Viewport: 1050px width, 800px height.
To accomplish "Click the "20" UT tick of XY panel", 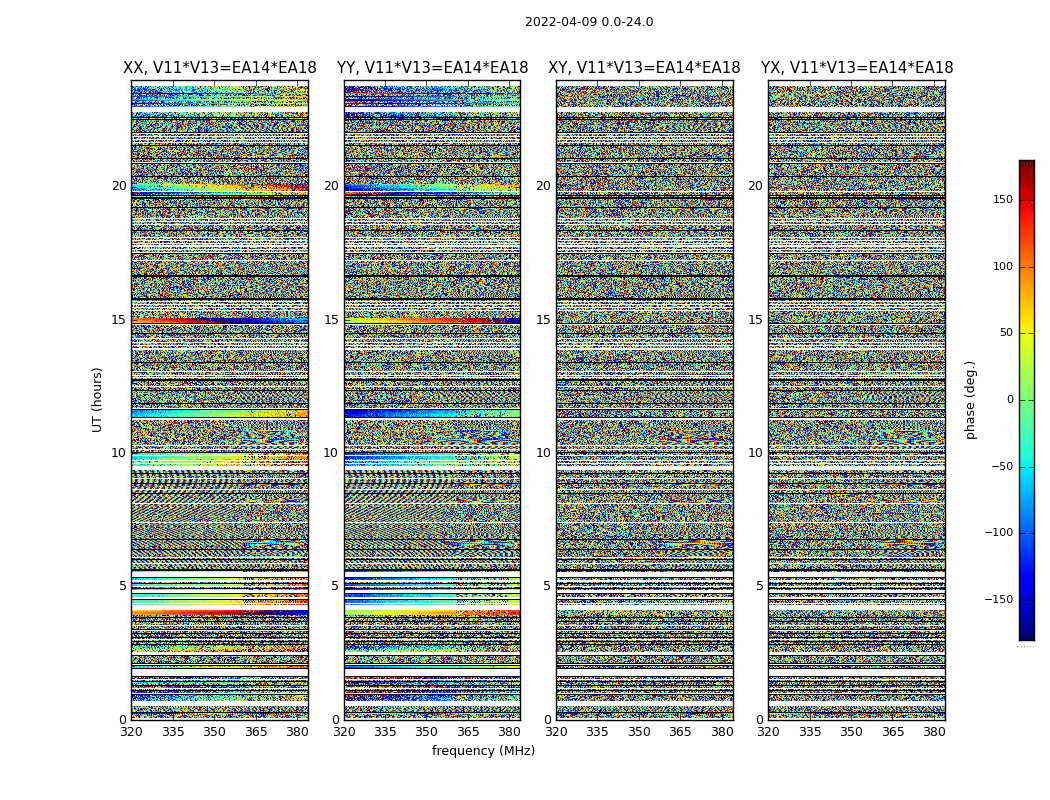I will click(x=543, y=186).
